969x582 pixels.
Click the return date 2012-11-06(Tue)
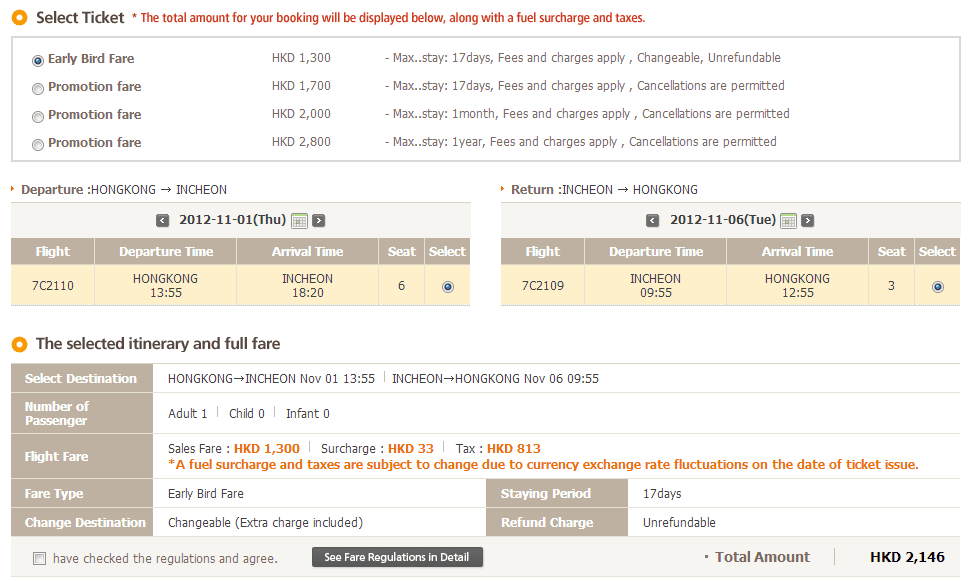tap(722, 220)
